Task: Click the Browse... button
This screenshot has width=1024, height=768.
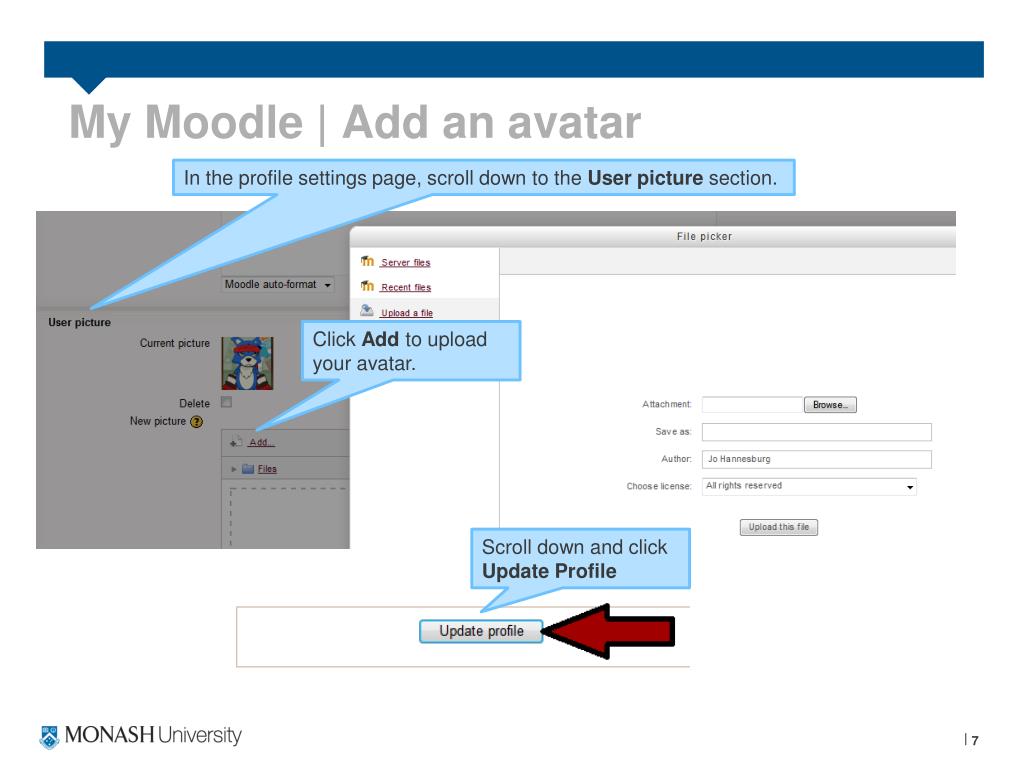Action: 830,405
